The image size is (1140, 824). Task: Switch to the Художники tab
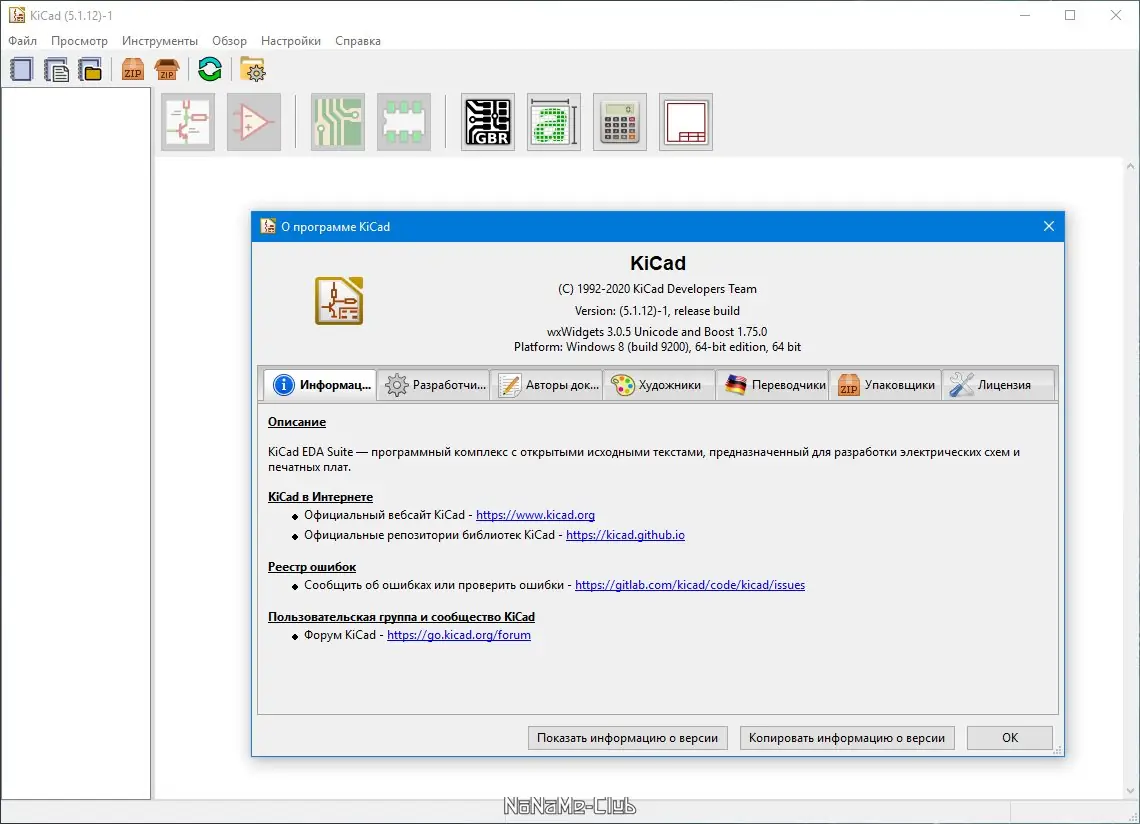coord(659,385)
